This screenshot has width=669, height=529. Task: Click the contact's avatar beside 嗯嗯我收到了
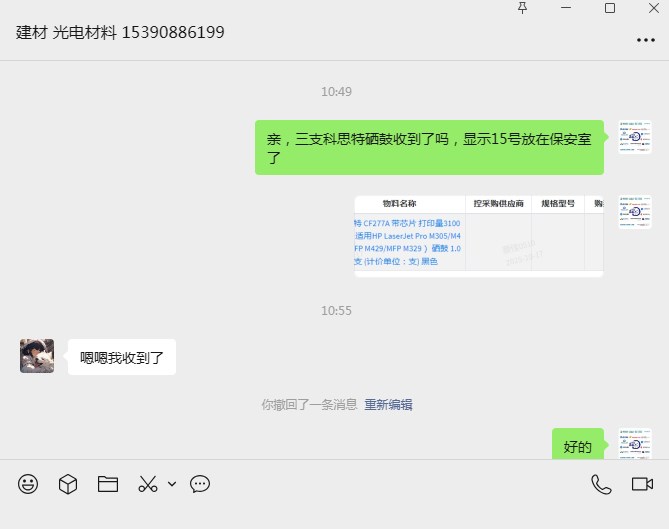click(37, 356)
